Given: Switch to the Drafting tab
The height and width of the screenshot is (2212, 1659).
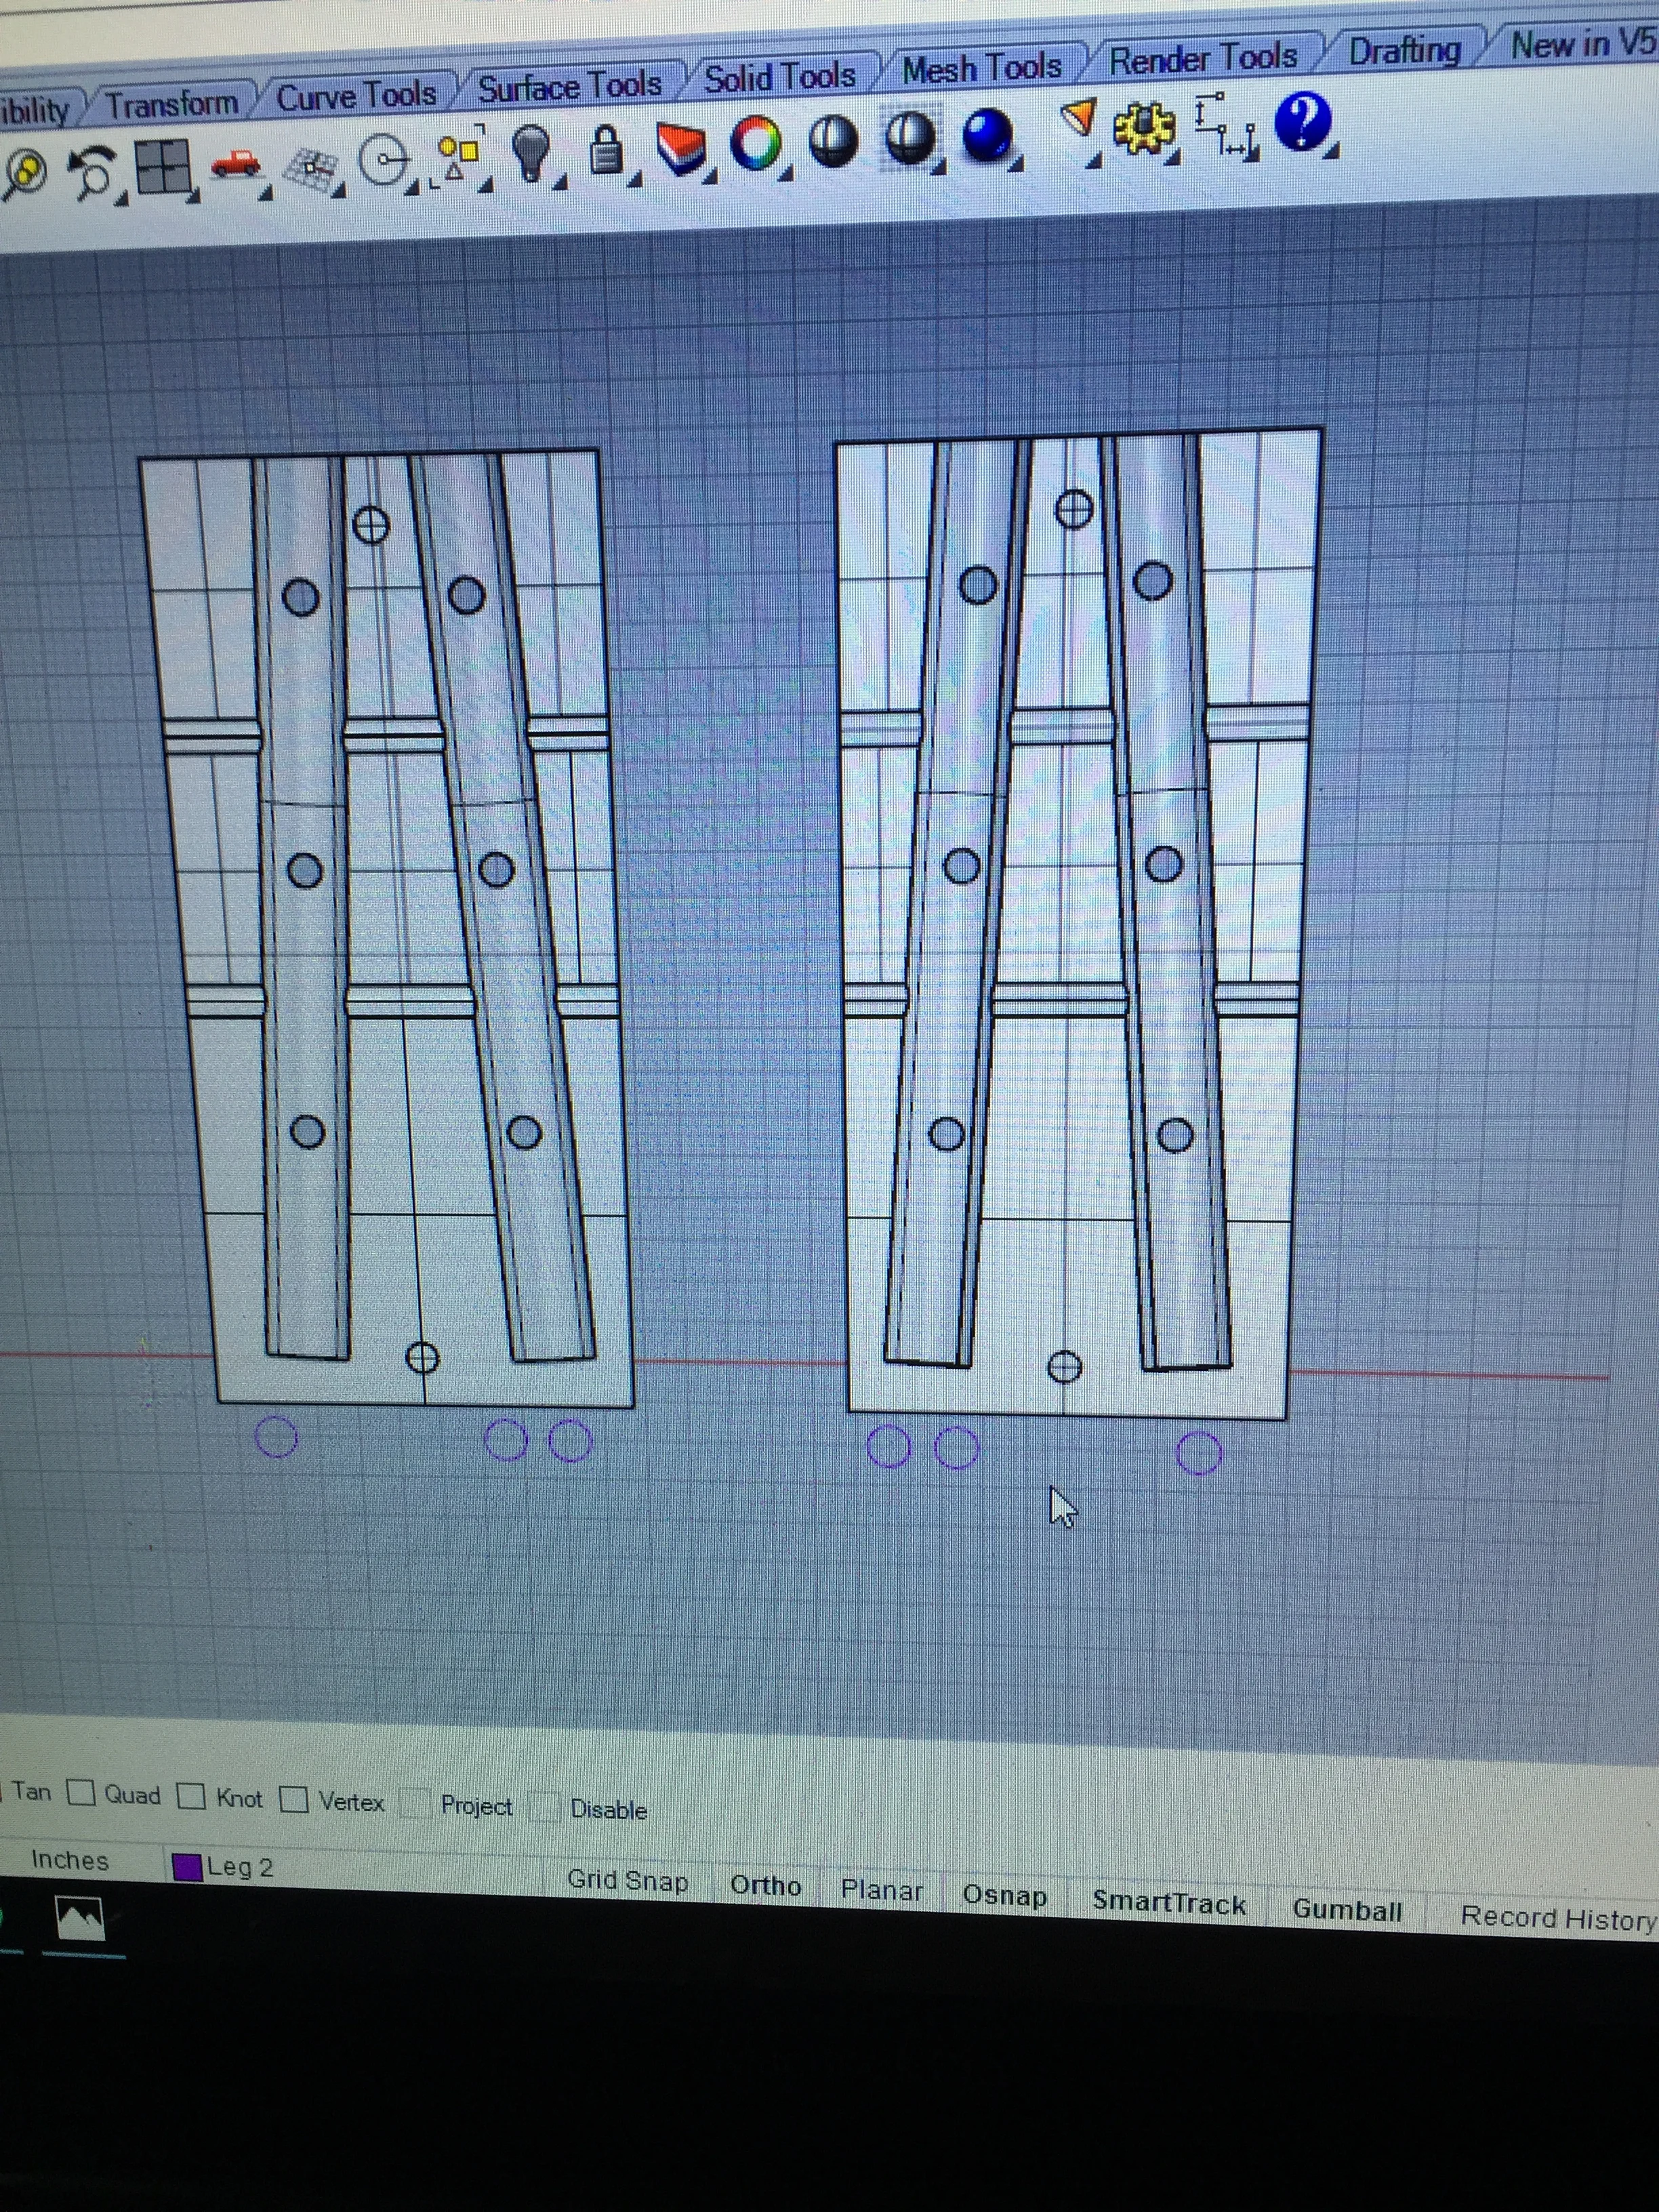Looking at the screenshot, I should coord(1404,50).
